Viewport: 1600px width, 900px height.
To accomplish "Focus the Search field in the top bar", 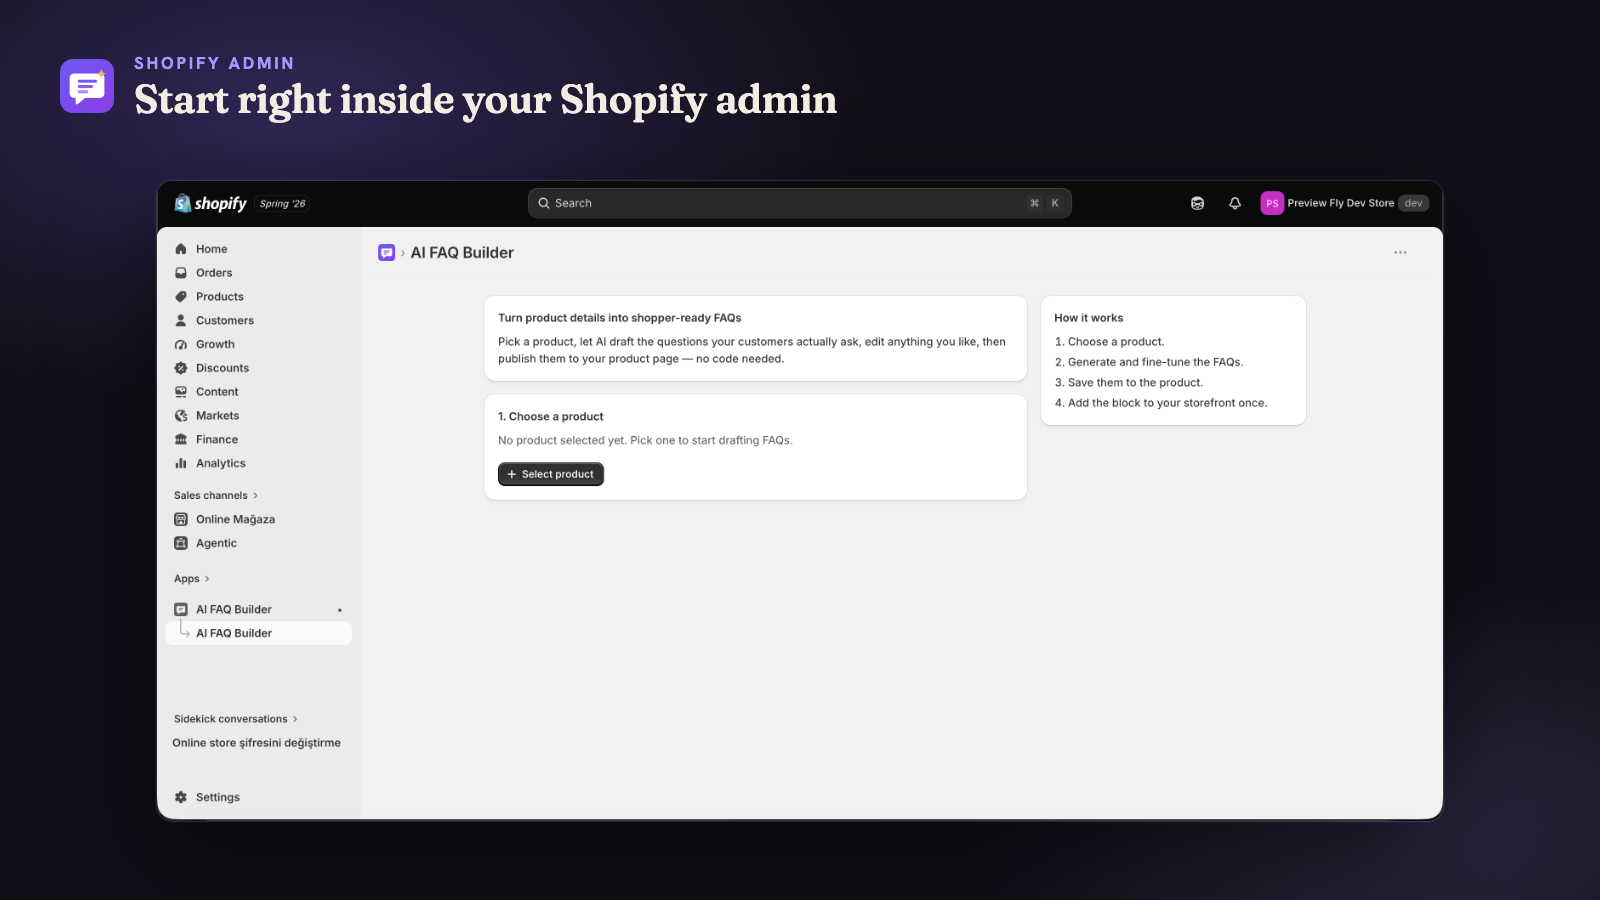I will pos(799,203).
